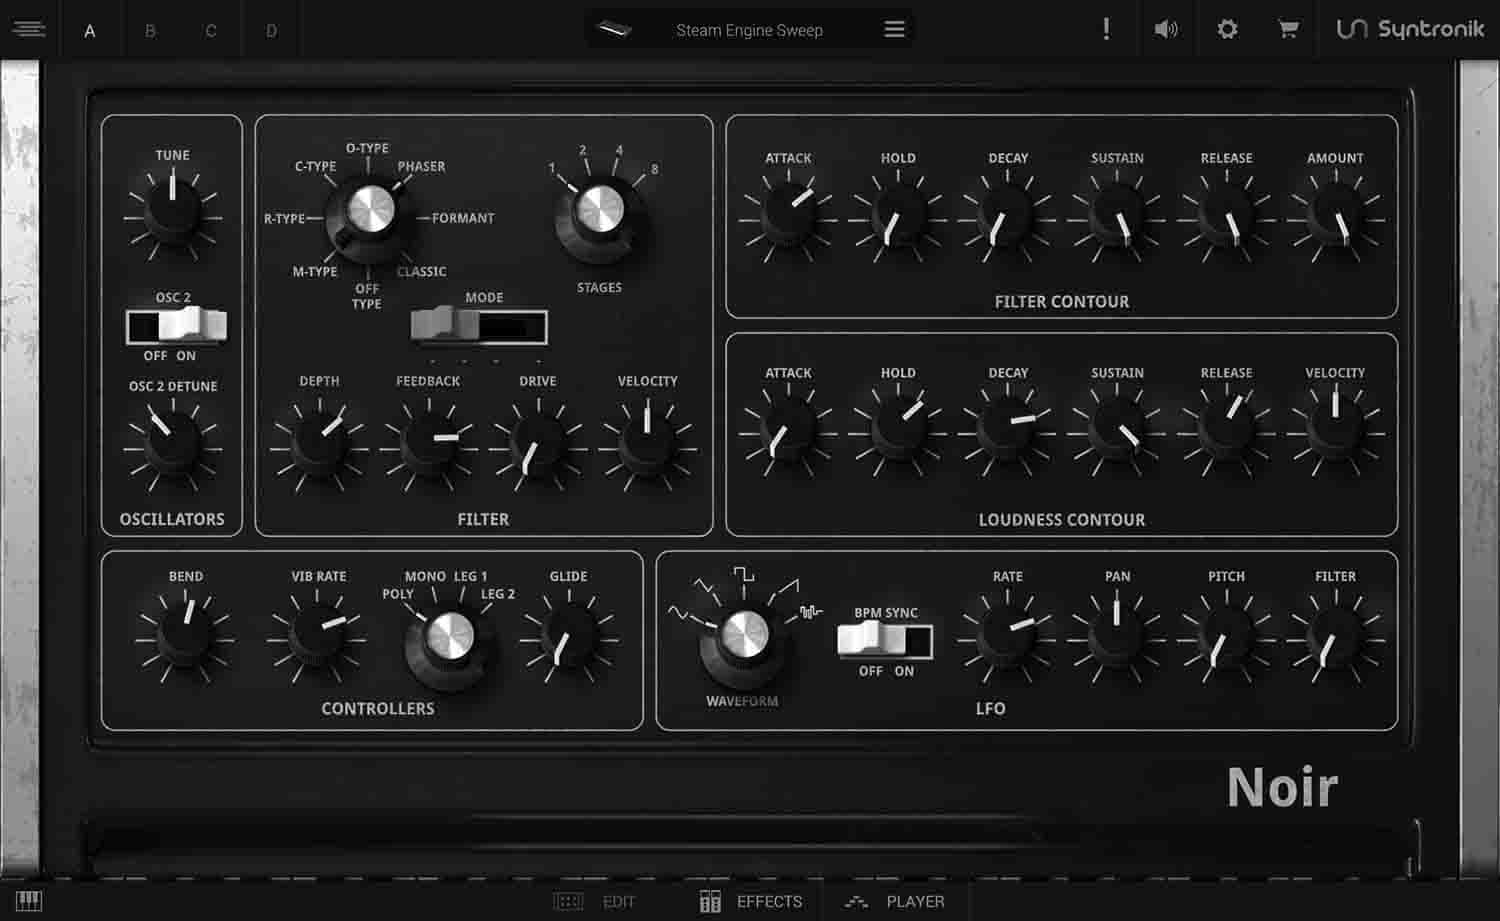
Task: Select the sawtooth wave LFO icon
Action: pyautogui.click(x=789, y=585)
